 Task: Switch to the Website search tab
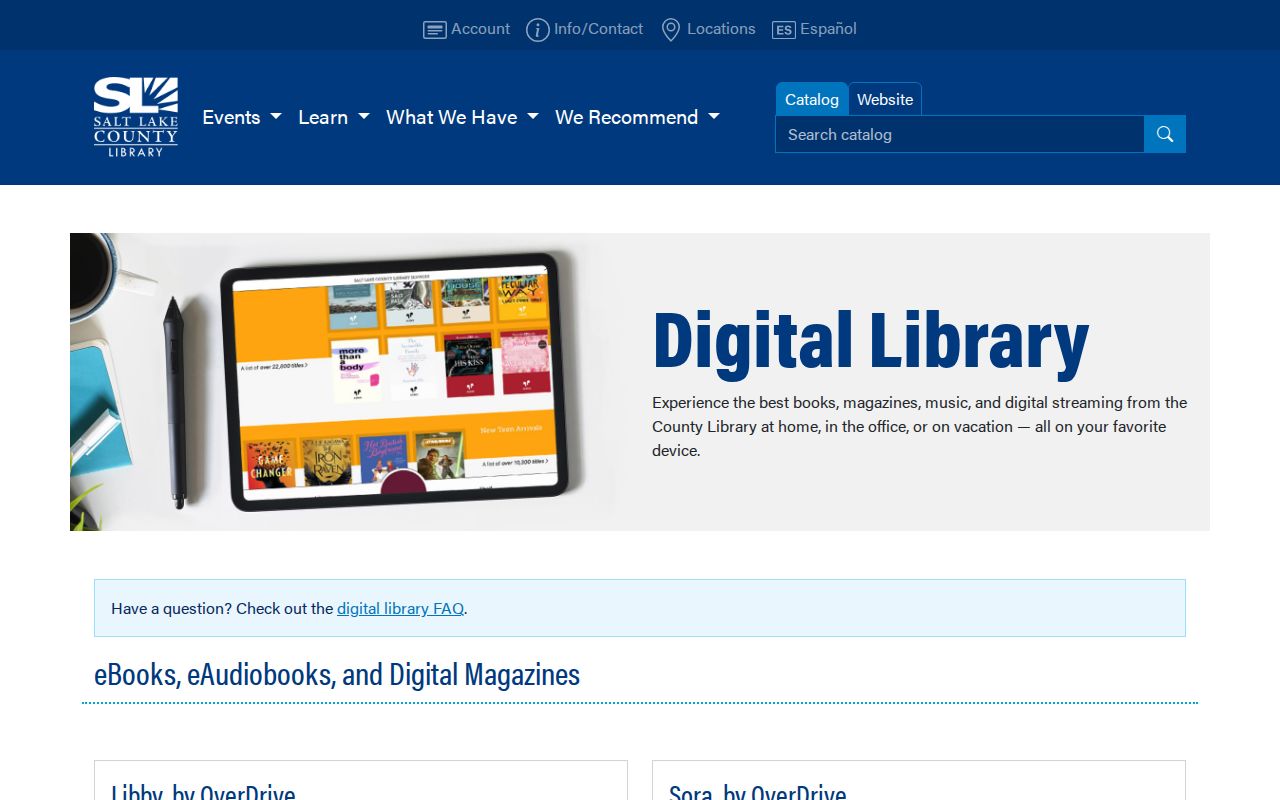(885, 99)
